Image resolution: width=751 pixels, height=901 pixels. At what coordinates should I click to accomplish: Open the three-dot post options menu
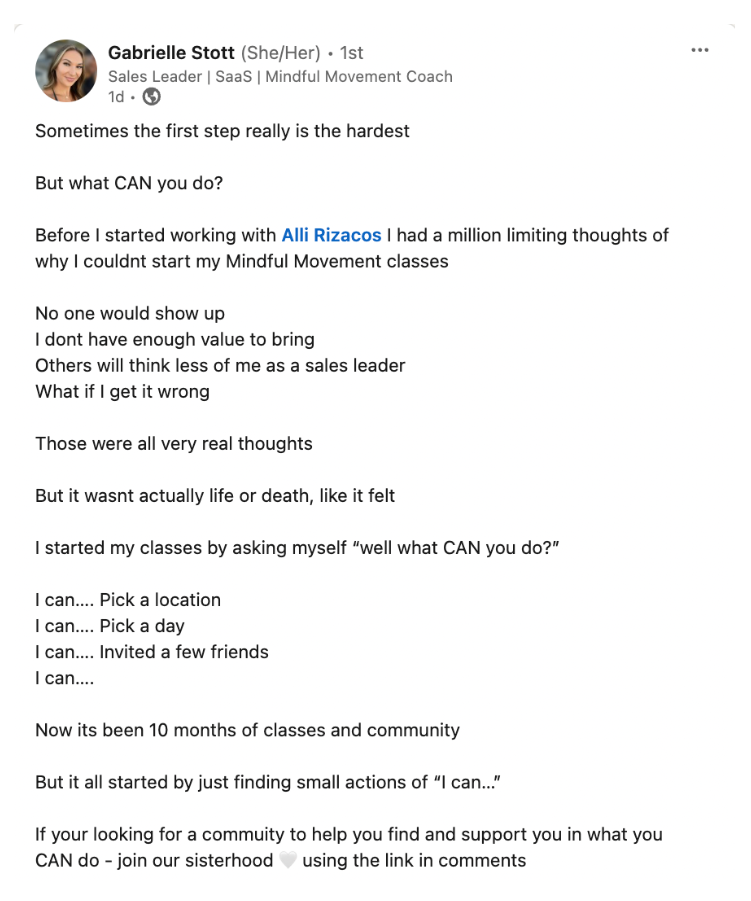699,51
